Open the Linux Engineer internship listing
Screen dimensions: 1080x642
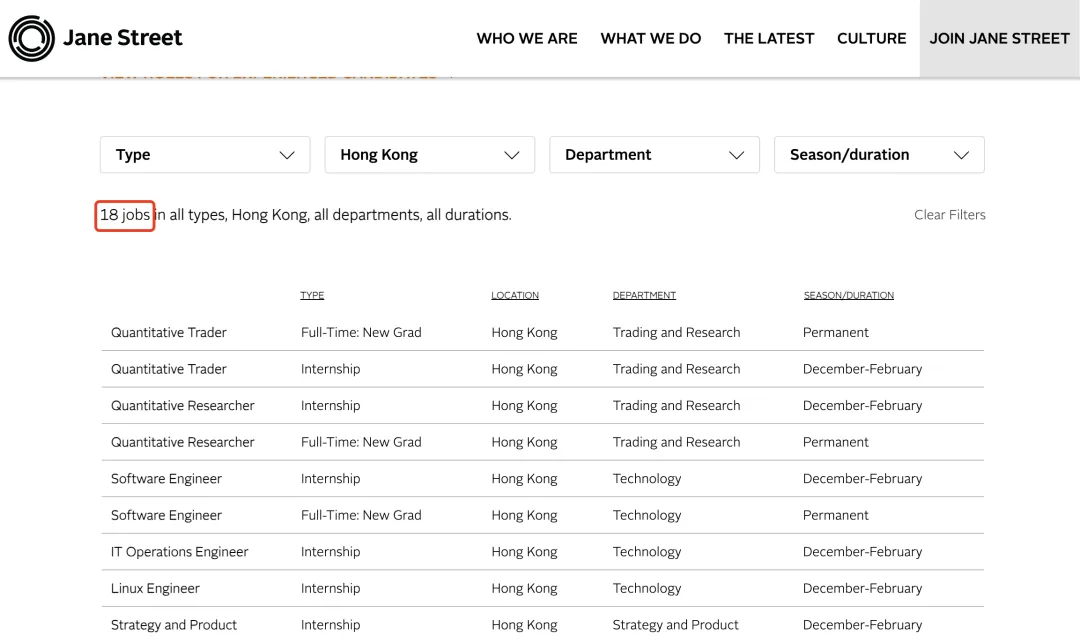(543, 588)
